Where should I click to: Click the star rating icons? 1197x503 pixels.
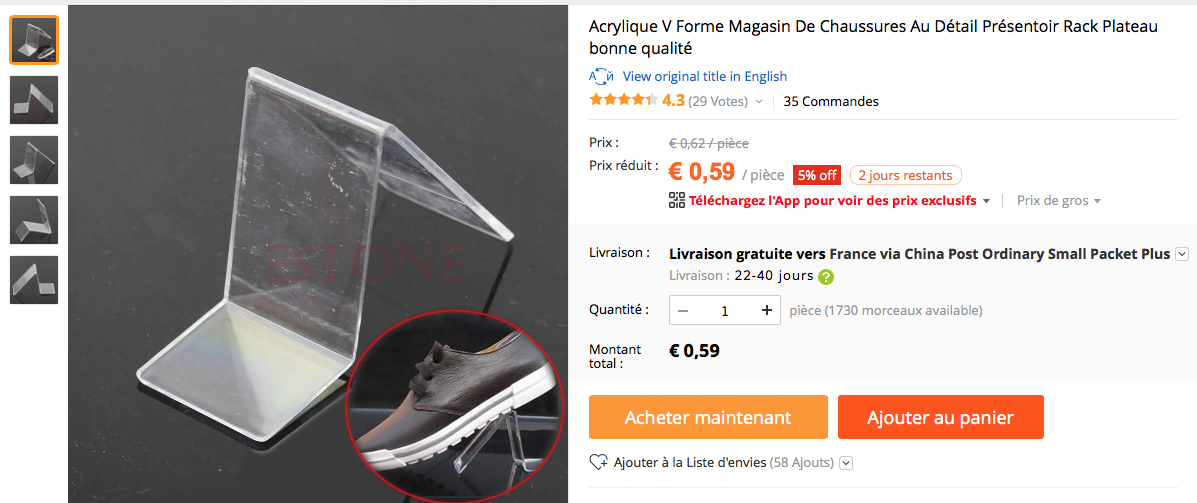click(x=623, y=101)
